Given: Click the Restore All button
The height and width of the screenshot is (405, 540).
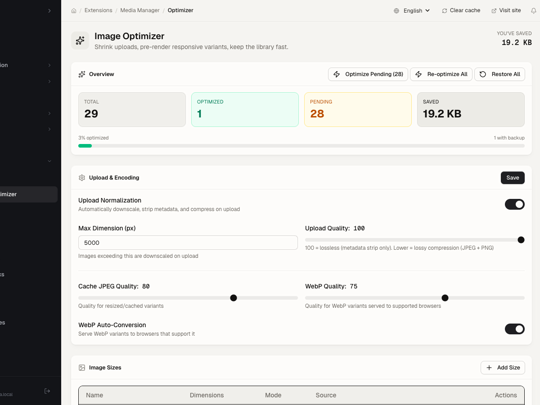Looking at the screenshot, I should click(500, 74).
